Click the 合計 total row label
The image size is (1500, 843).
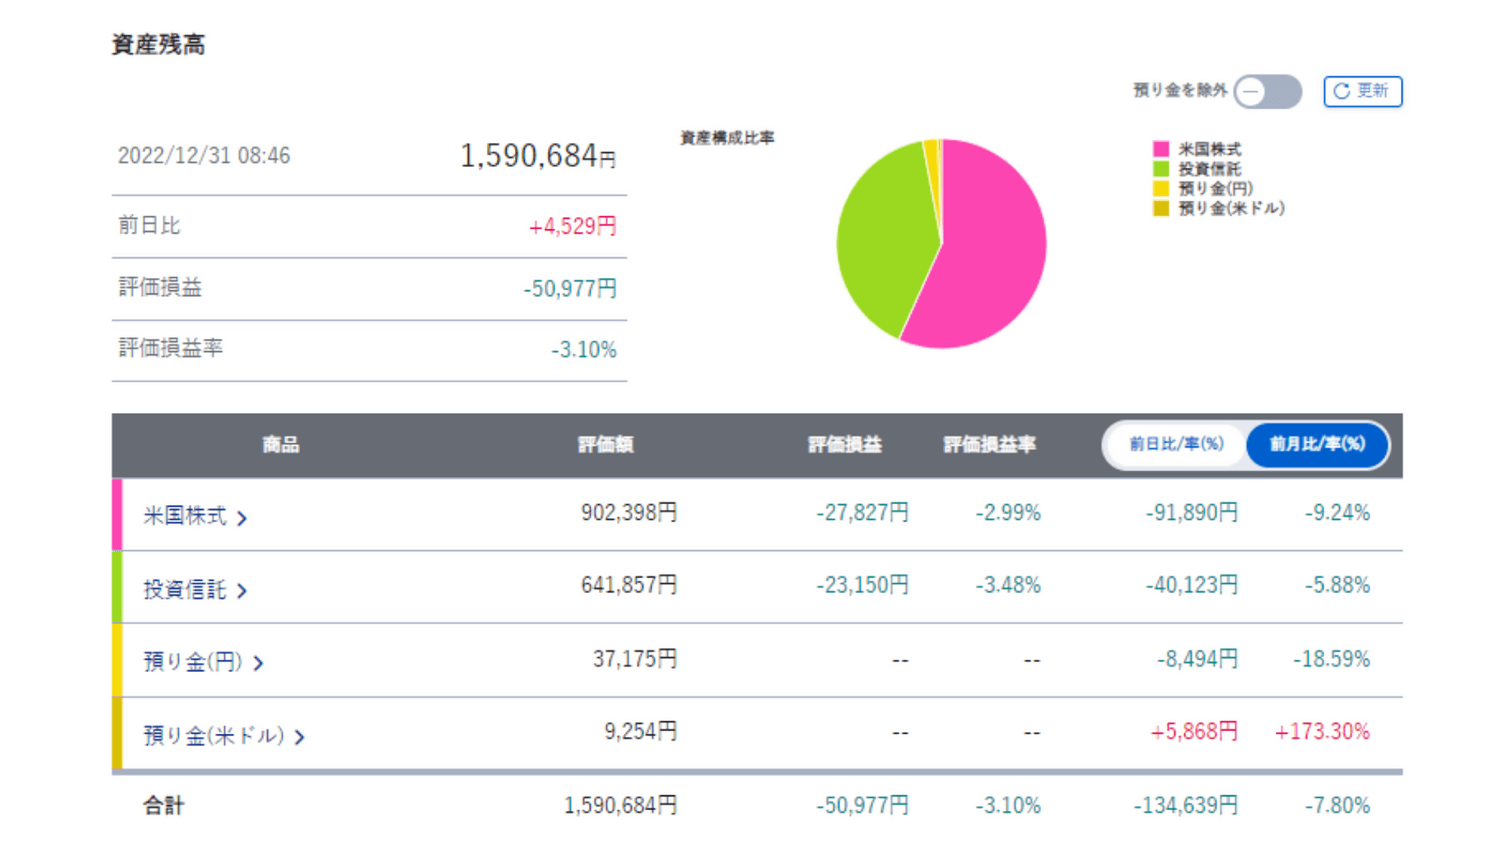[x=164, y=805]
